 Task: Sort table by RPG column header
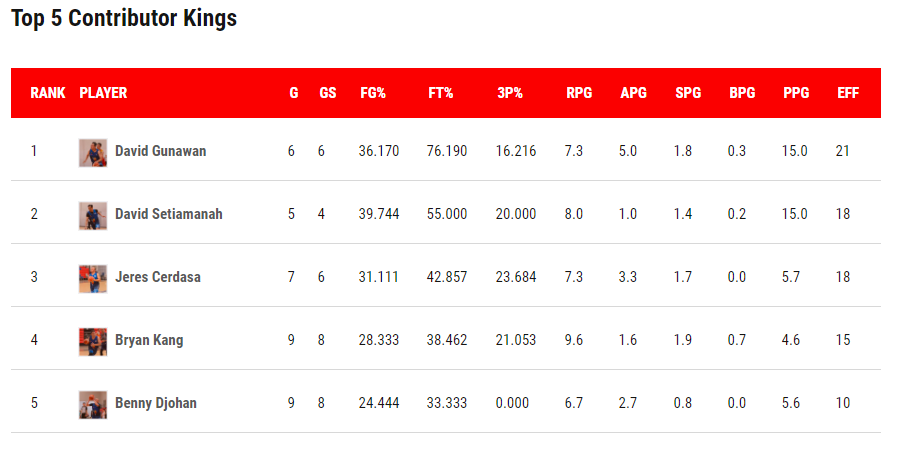coord(579,93)
